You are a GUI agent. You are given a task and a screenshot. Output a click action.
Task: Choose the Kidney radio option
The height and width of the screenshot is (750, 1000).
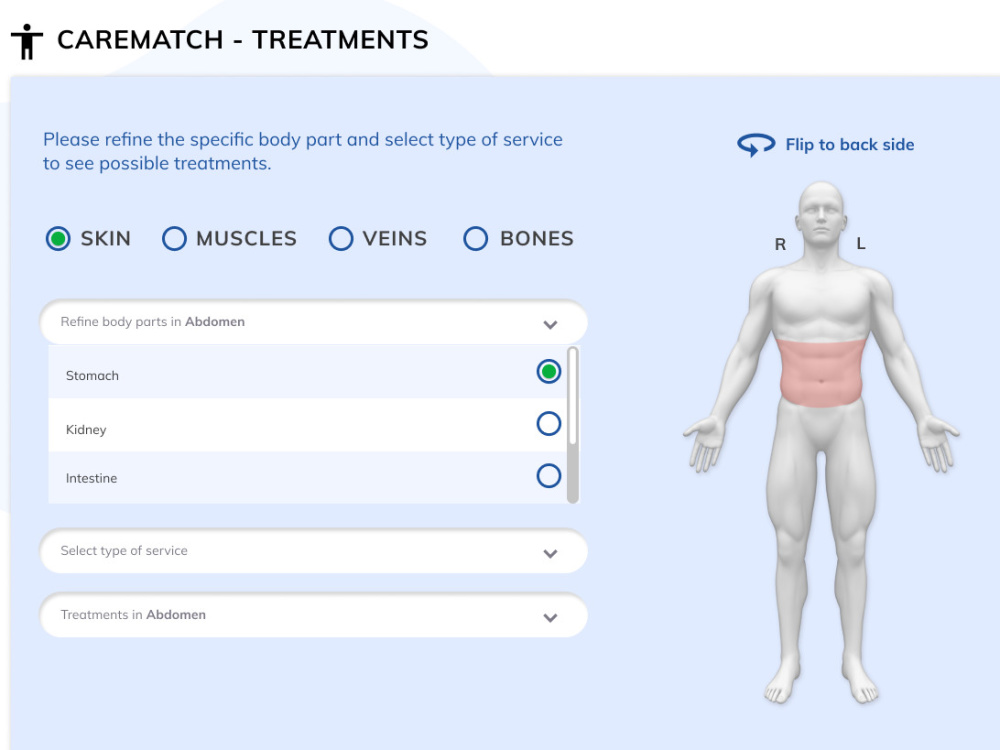(548, 423)
